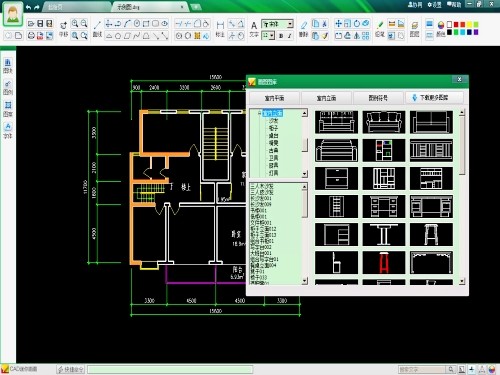500x375 pixels.
Task: Click the save floppy disk icon
Action: [40, 24]
